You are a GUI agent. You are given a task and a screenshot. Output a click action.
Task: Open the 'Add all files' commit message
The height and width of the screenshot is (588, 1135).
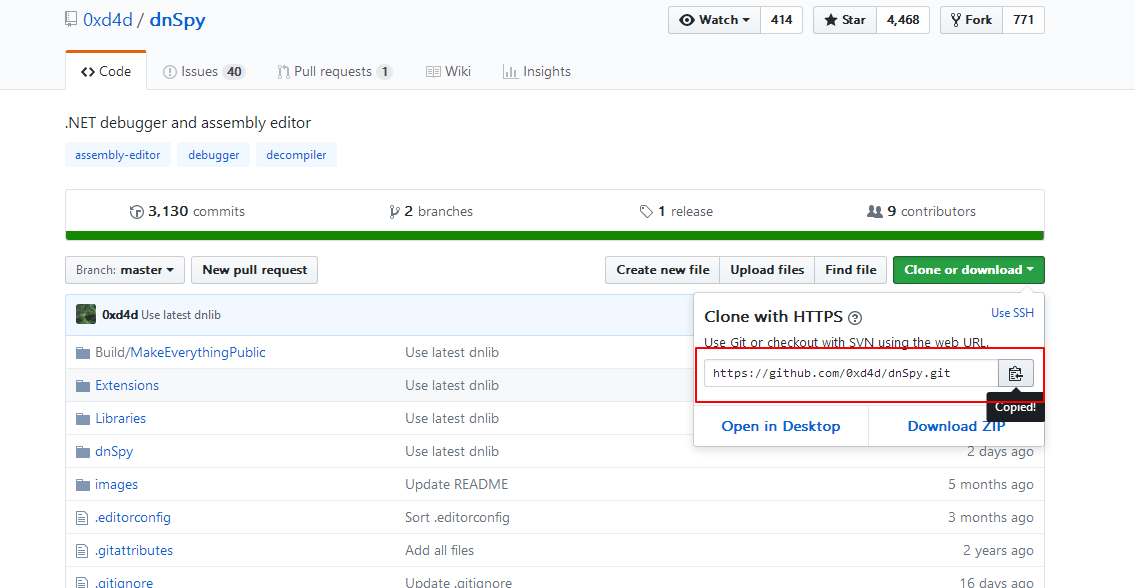[x=439, y=550]
